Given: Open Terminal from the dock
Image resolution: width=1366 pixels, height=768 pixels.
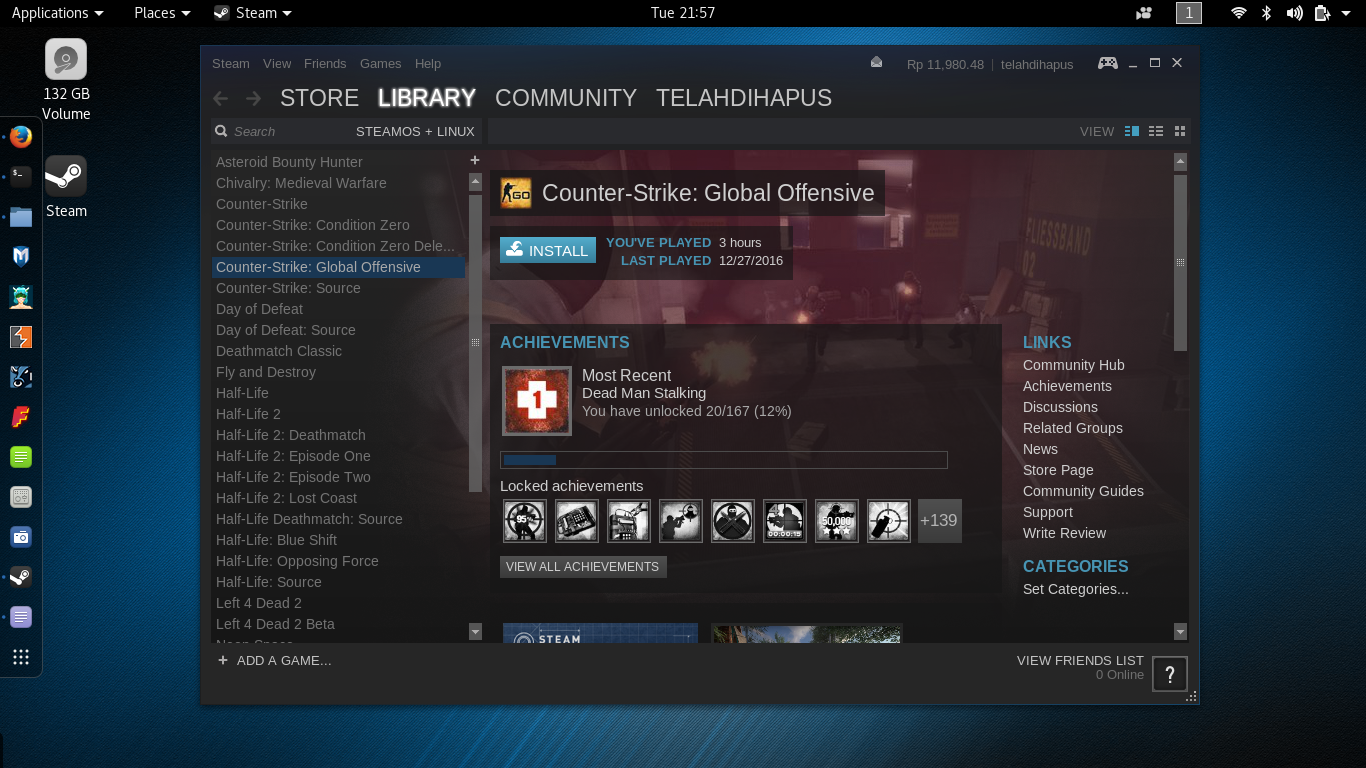Looking at the screenshot, I should [x=21, y=177].
